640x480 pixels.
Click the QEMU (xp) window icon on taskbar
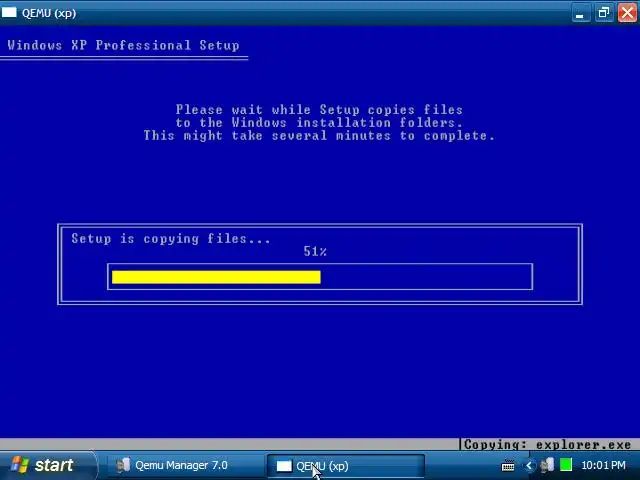point(284,466)
